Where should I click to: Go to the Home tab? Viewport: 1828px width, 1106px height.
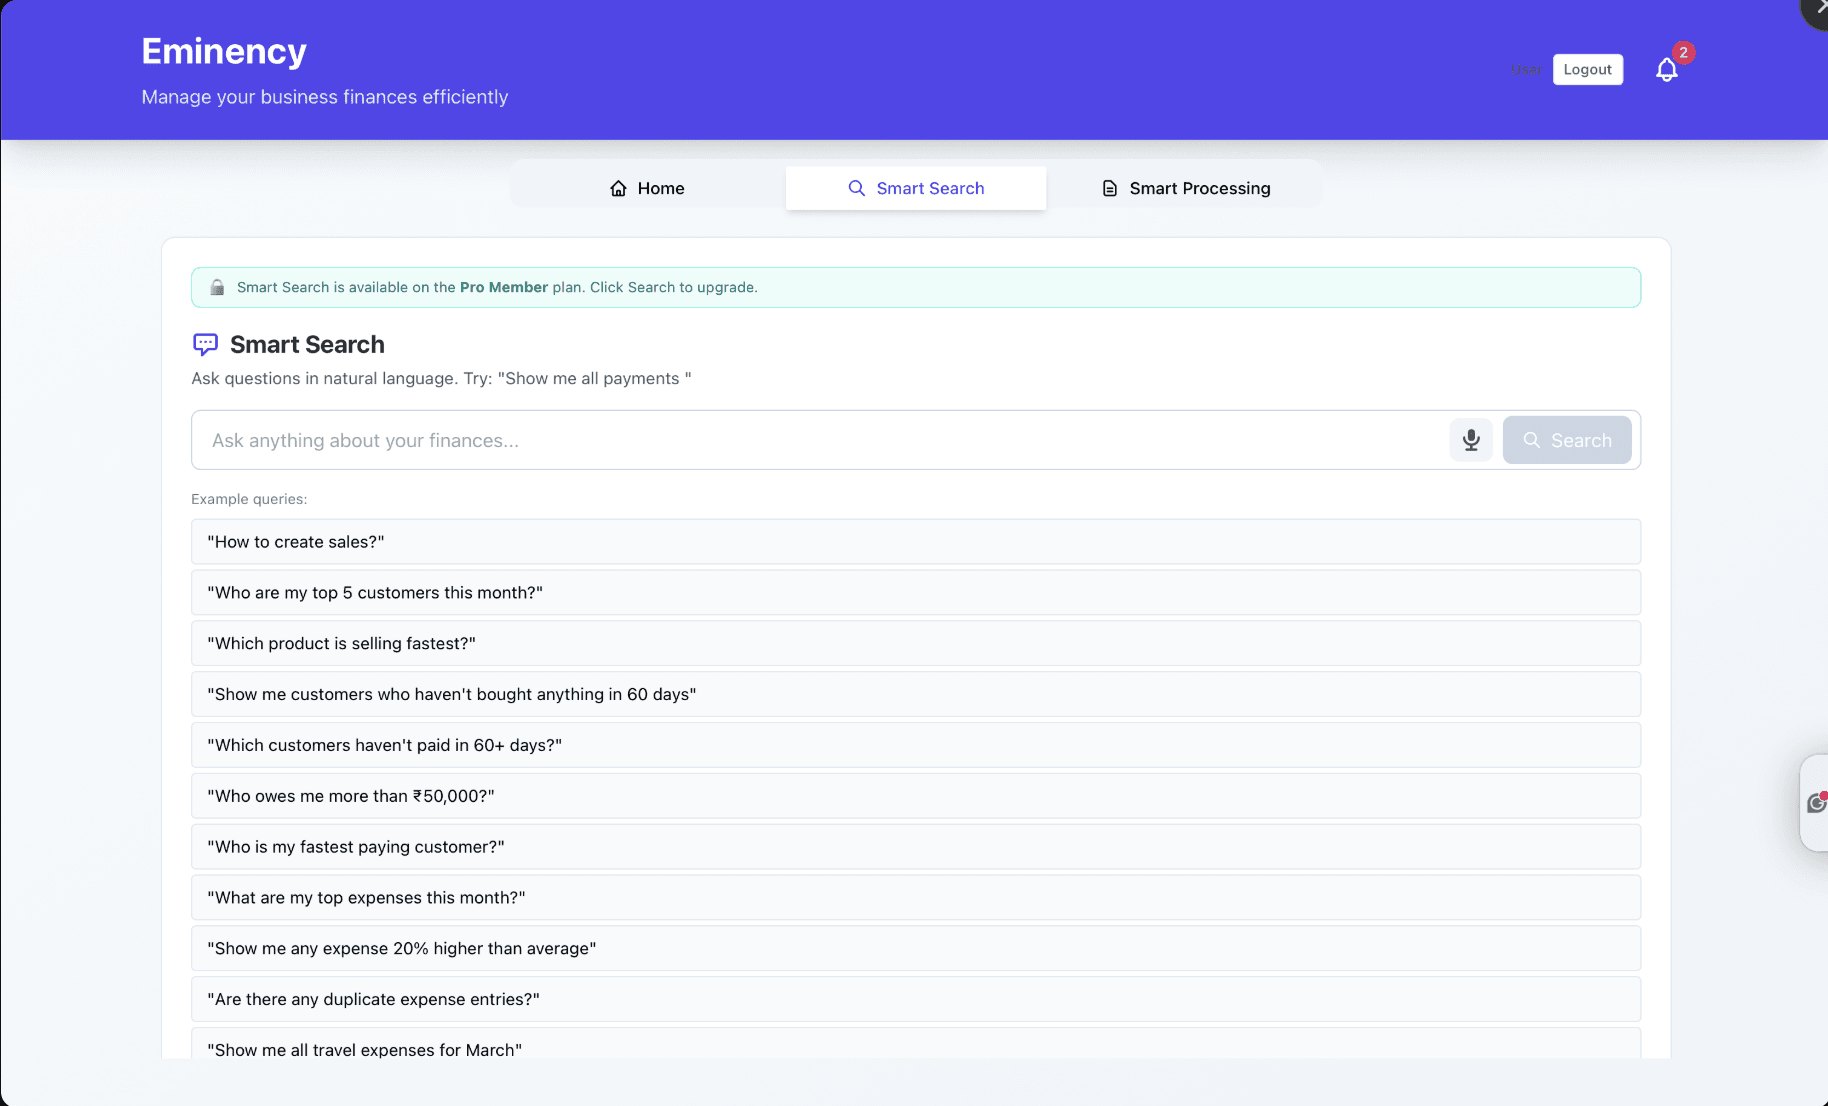point(647,188)
